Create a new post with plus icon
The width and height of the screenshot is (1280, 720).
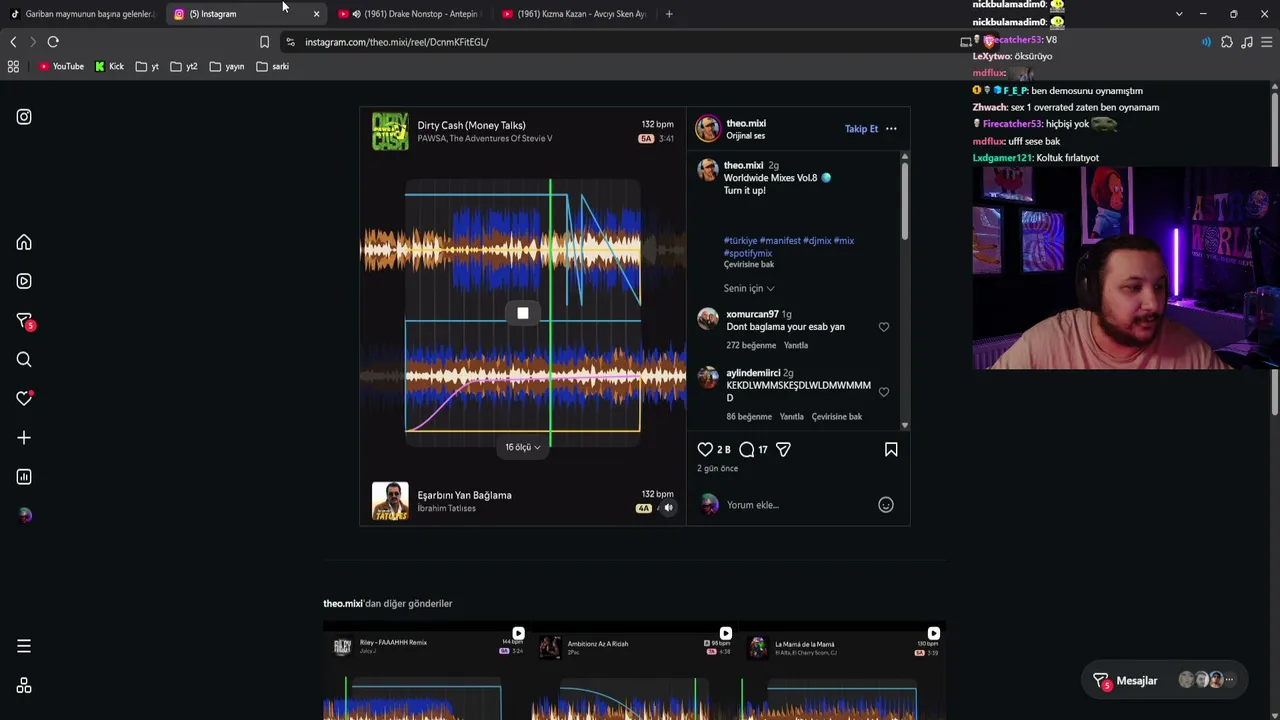pyautogui.click(x=24, y=438)
